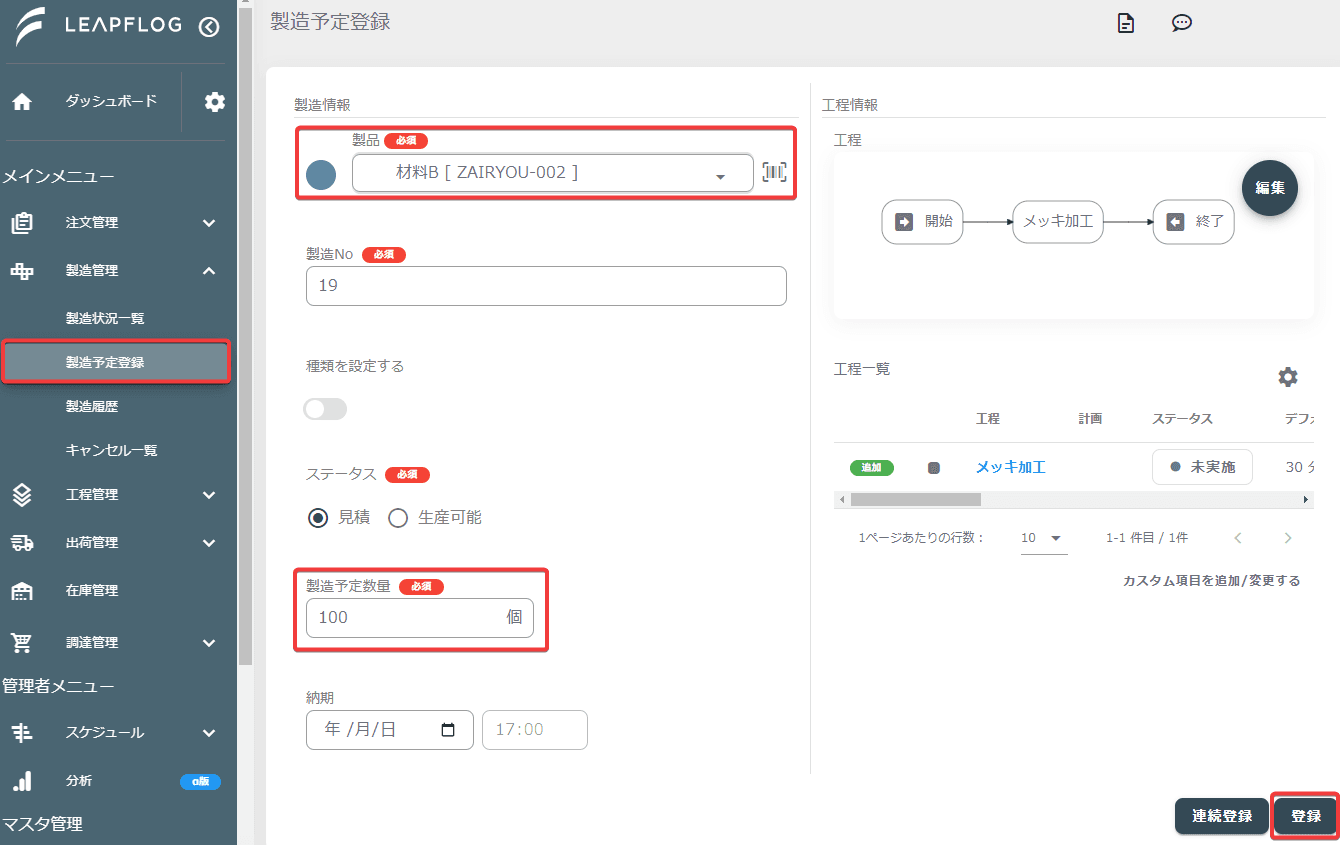1340x845 pixels.
Task: Open rows-per-page dropdown showing 10
Action: click(x=1043, y=538)
